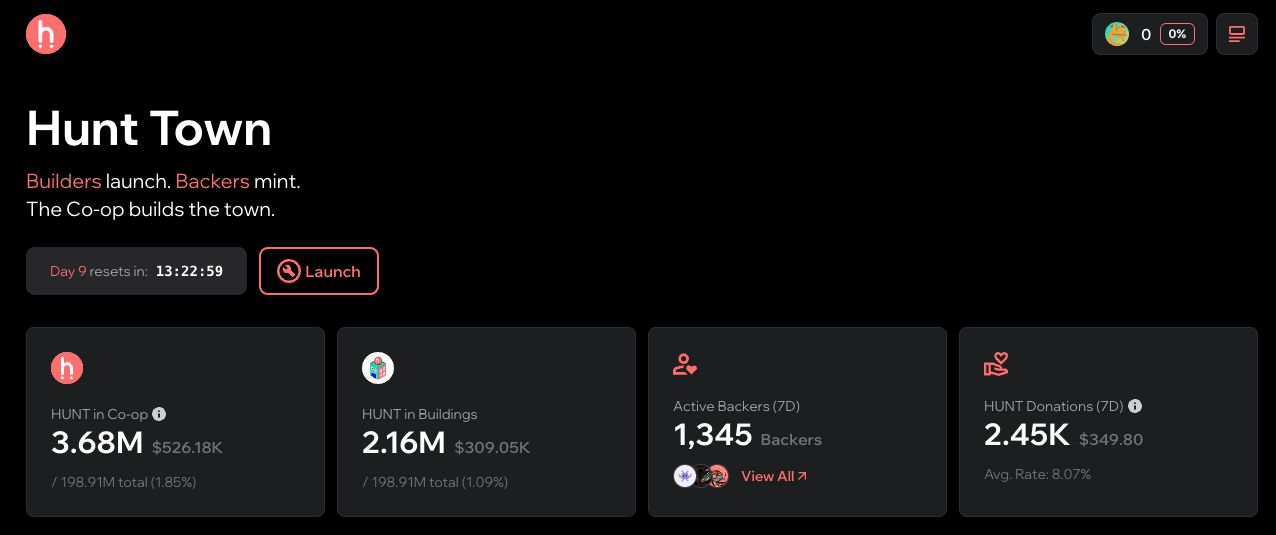Click the first backer avatar thumbnail
The image size is (1276, 535).
coord(685,476)
